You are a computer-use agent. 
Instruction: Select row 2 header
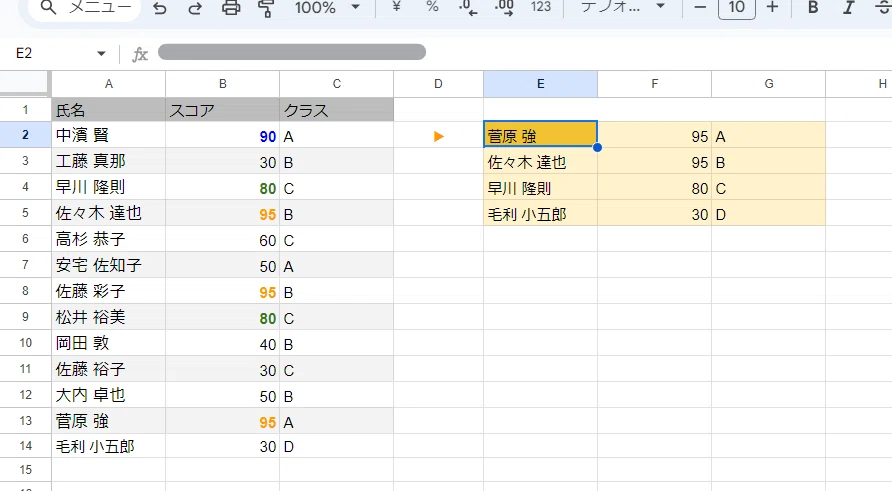tap(26, 135)
